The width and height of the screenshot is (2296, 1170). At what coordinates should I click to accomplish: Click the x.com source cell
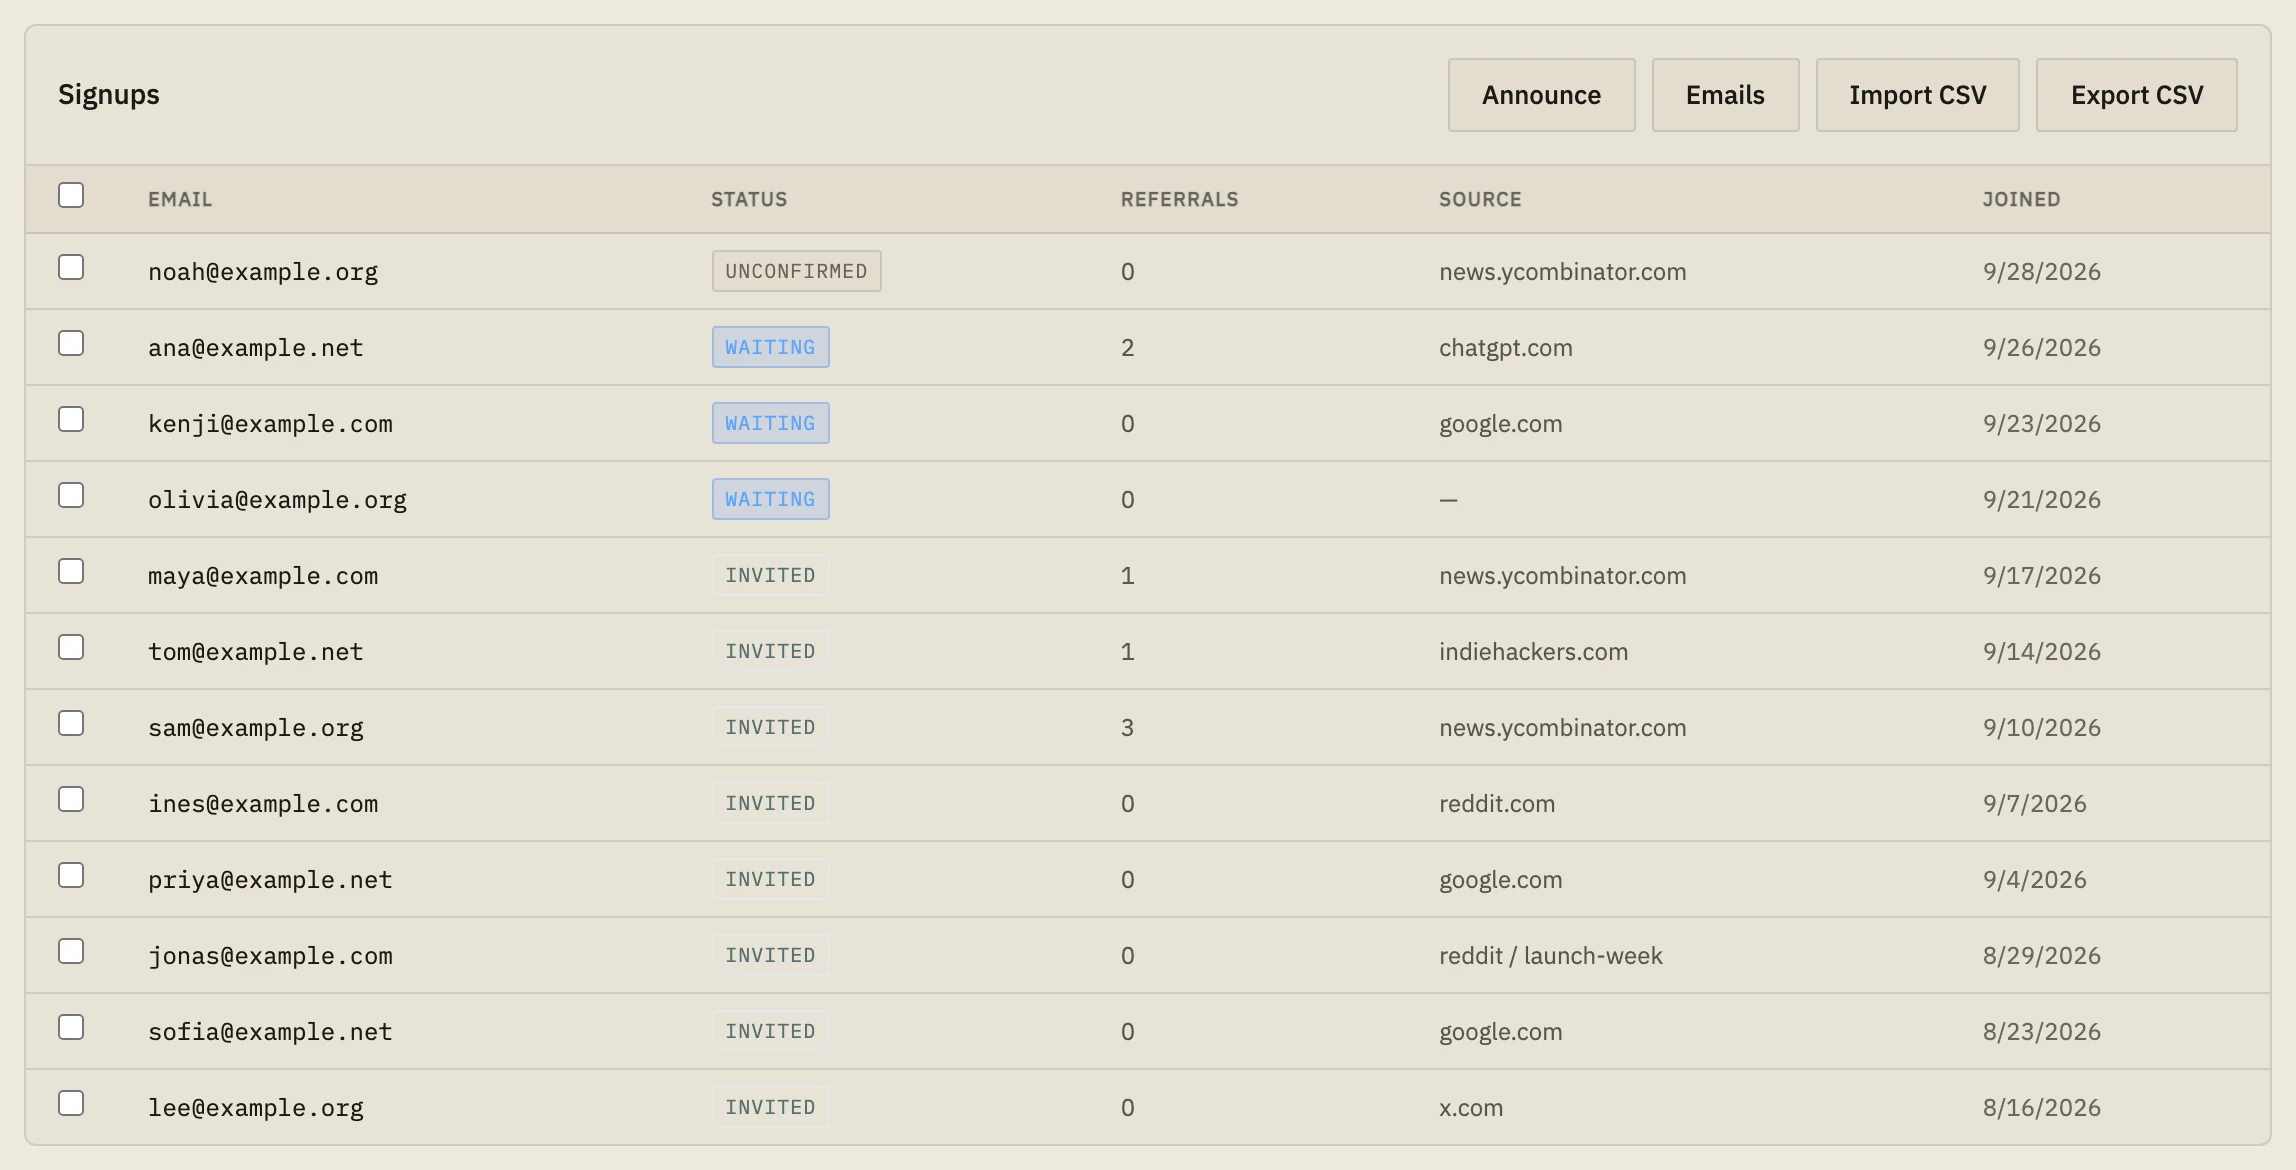pos(1471,1108)
